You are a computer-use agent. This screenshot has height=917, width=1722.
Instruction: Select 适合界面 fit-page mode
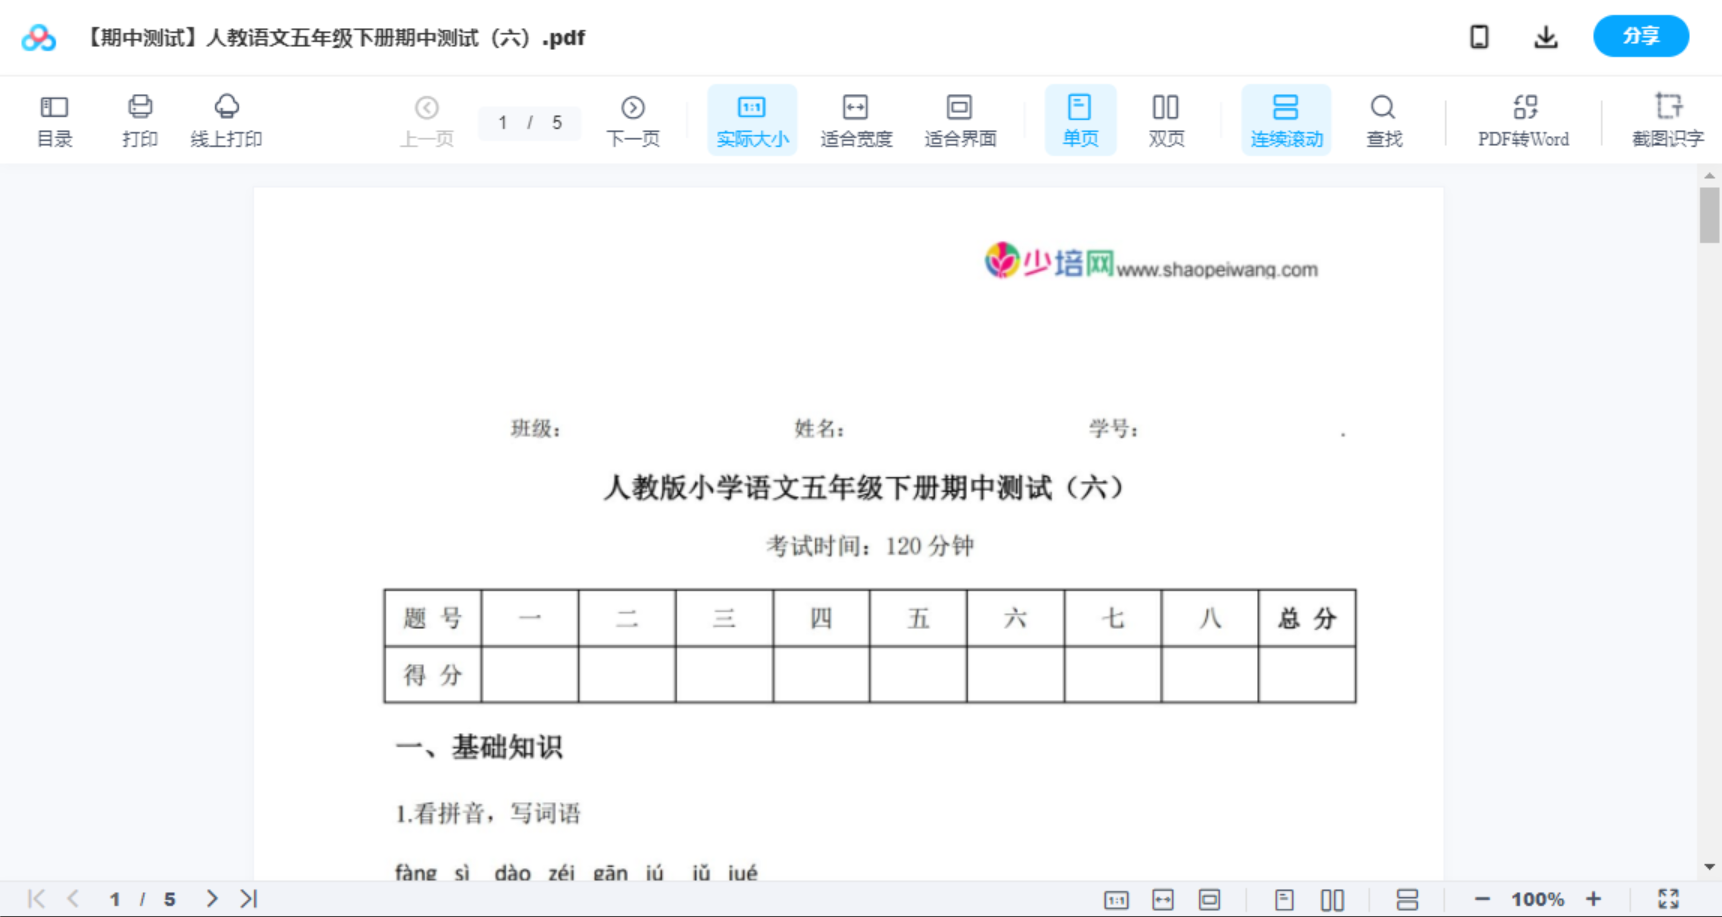coord(960,119)
